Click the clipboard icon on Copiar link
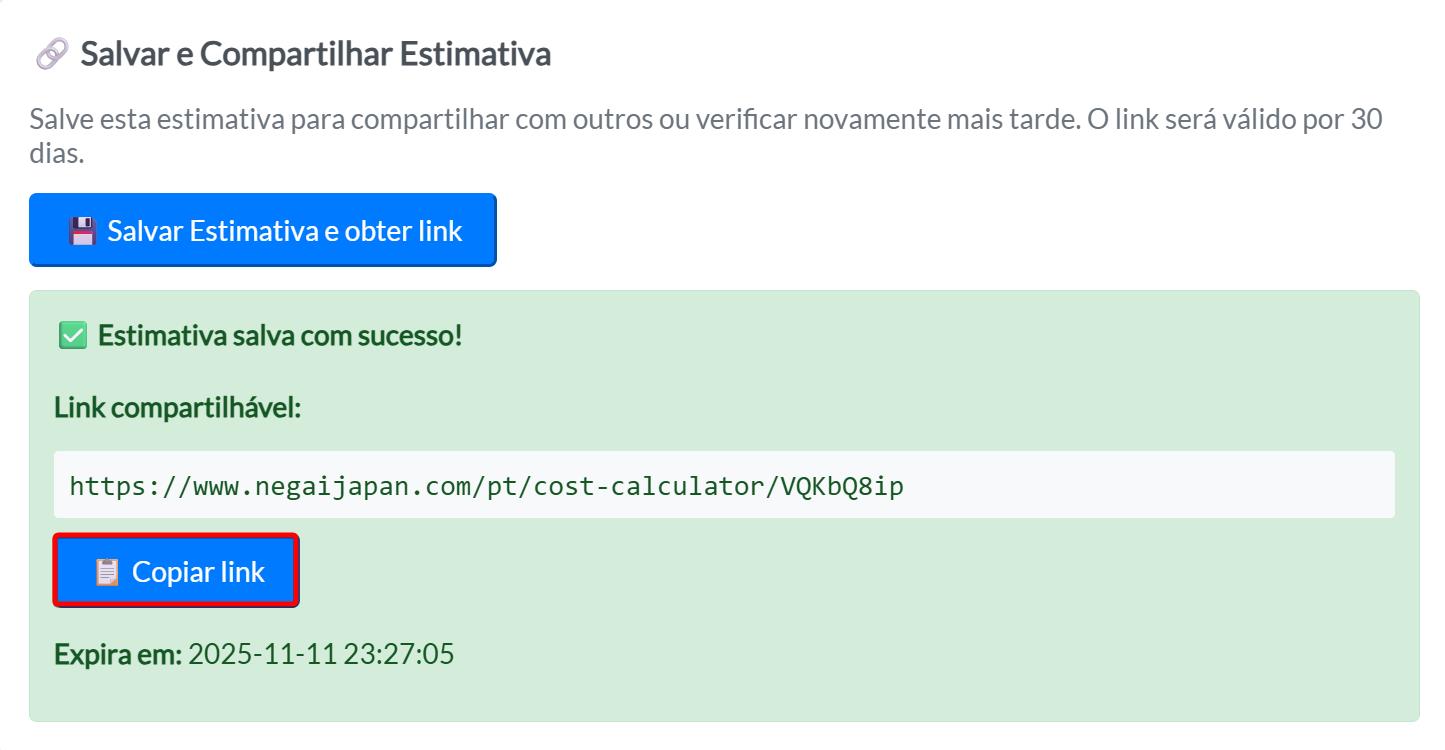 click(x=106, y=572)
